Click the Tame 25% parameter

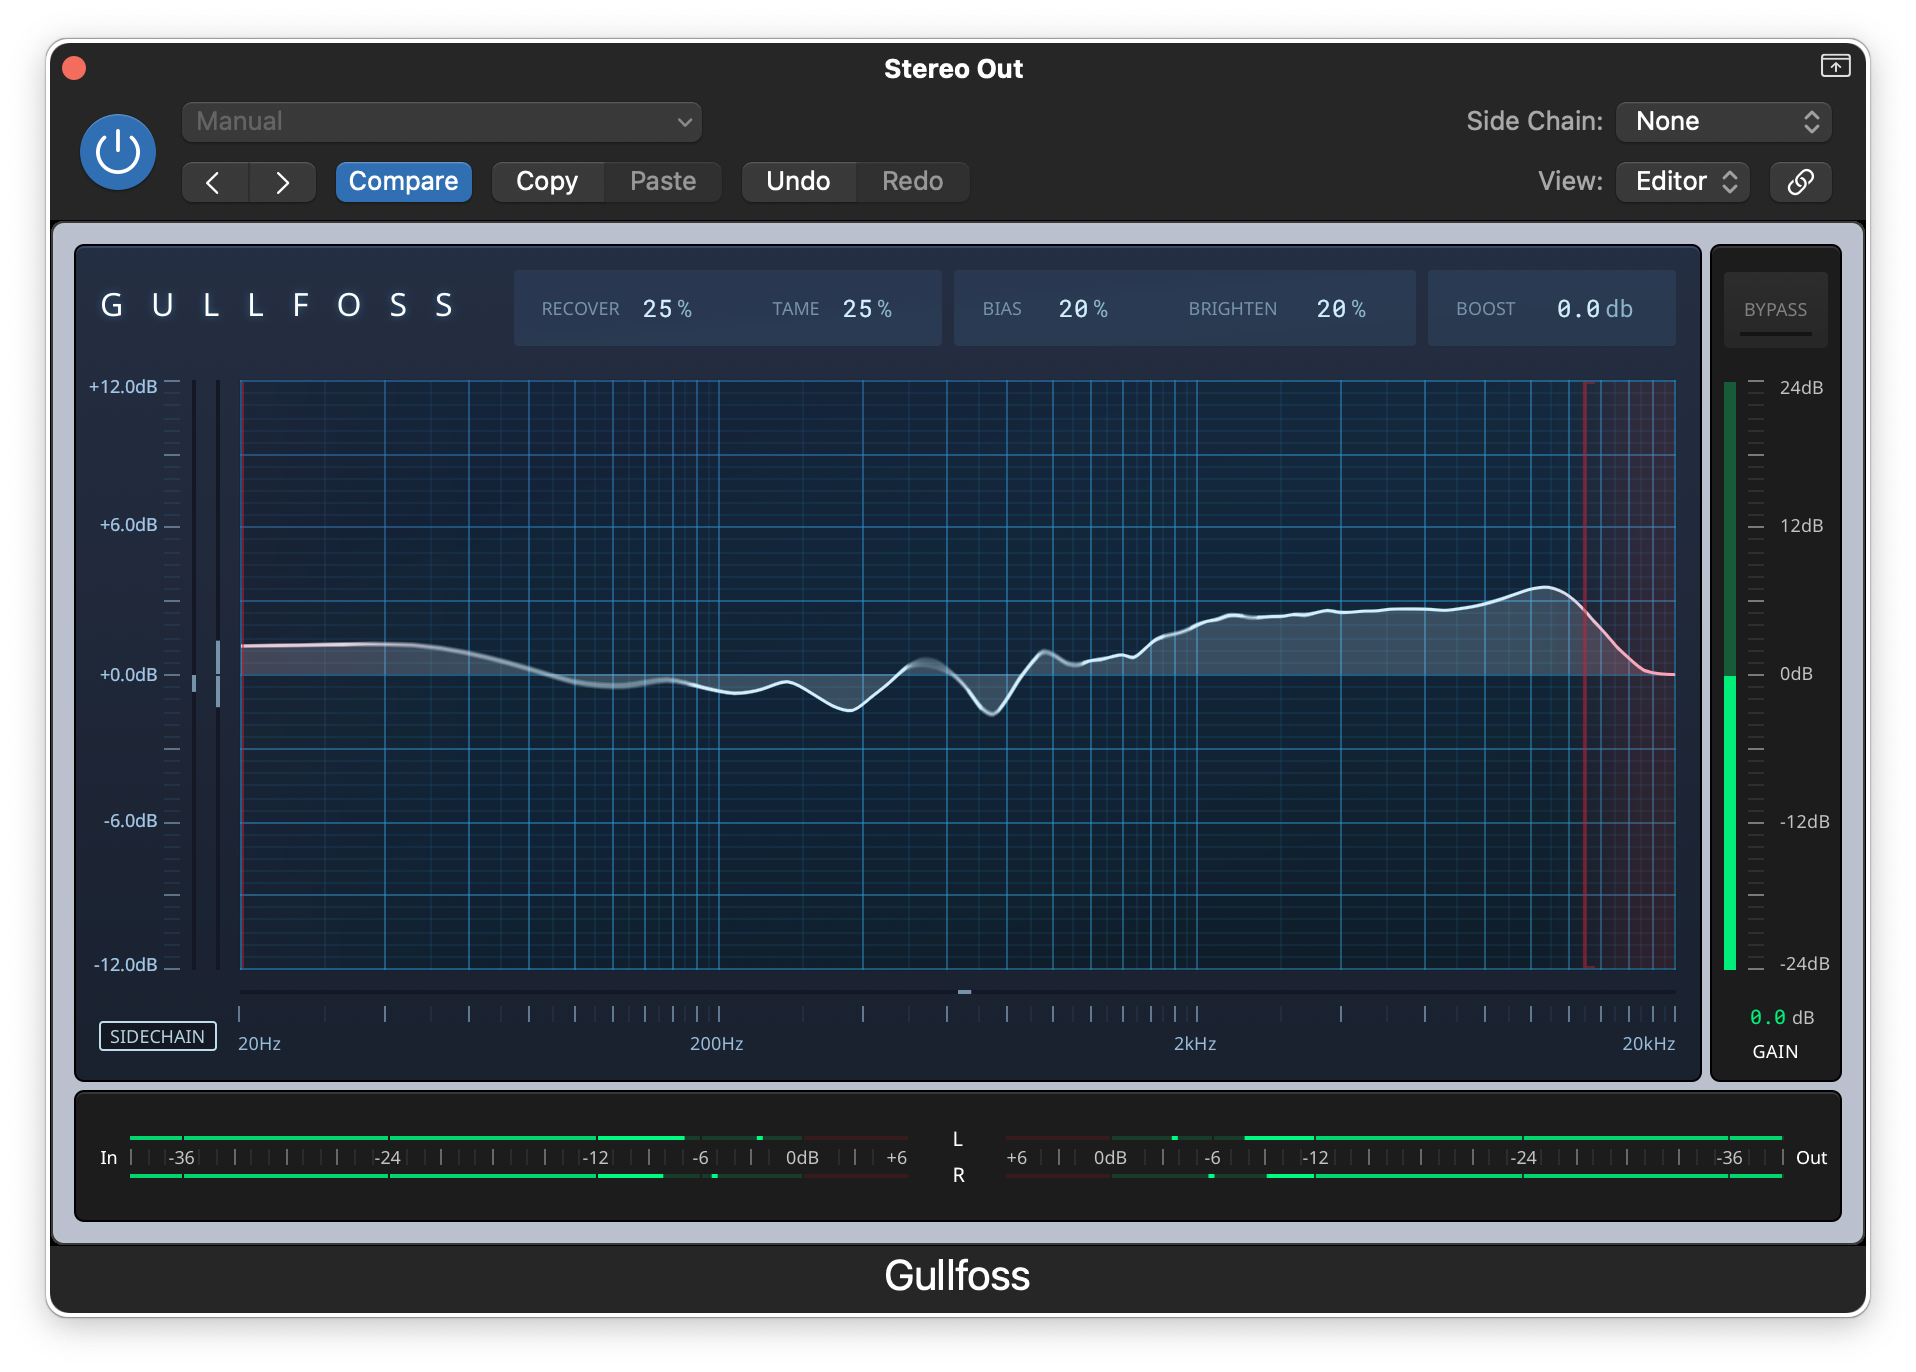[866, 309]
